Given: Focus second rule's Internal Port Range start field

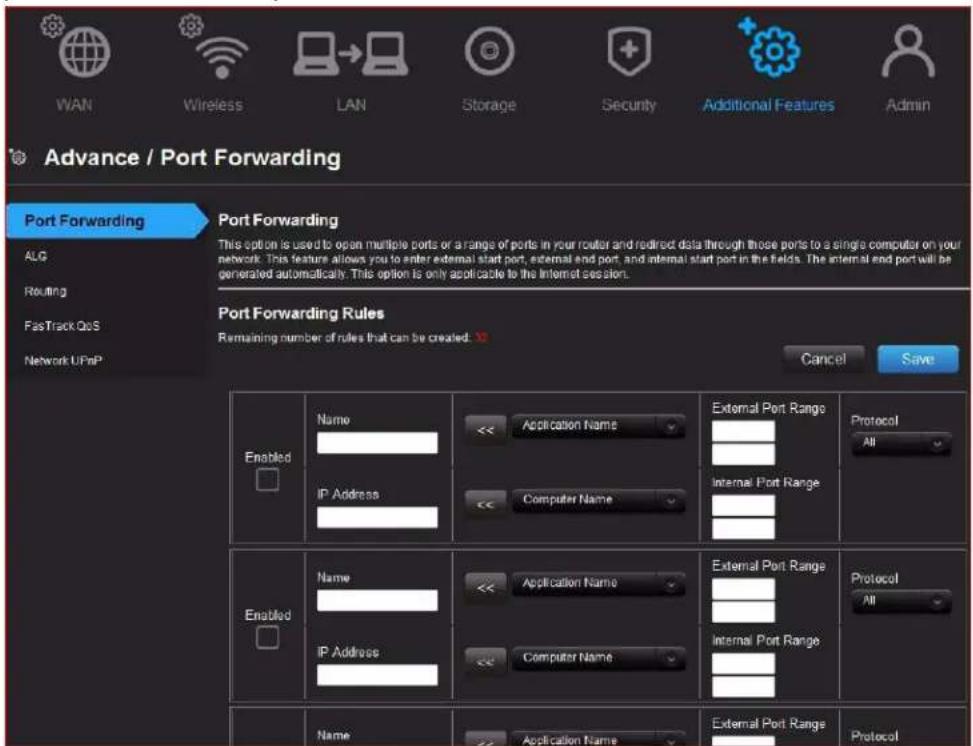Looking at the screenshot, I should (x=743, y=663).
